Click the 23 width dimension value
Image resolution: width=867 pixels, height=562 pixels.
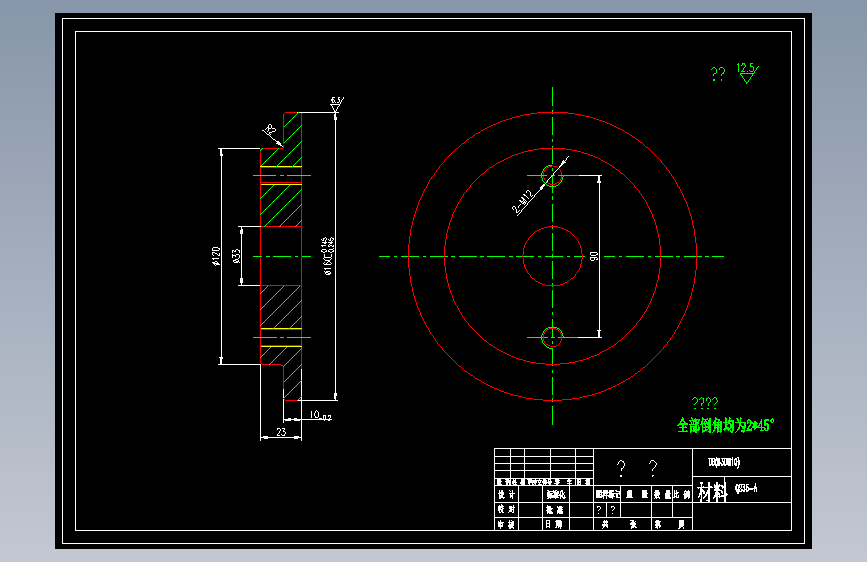281,432
